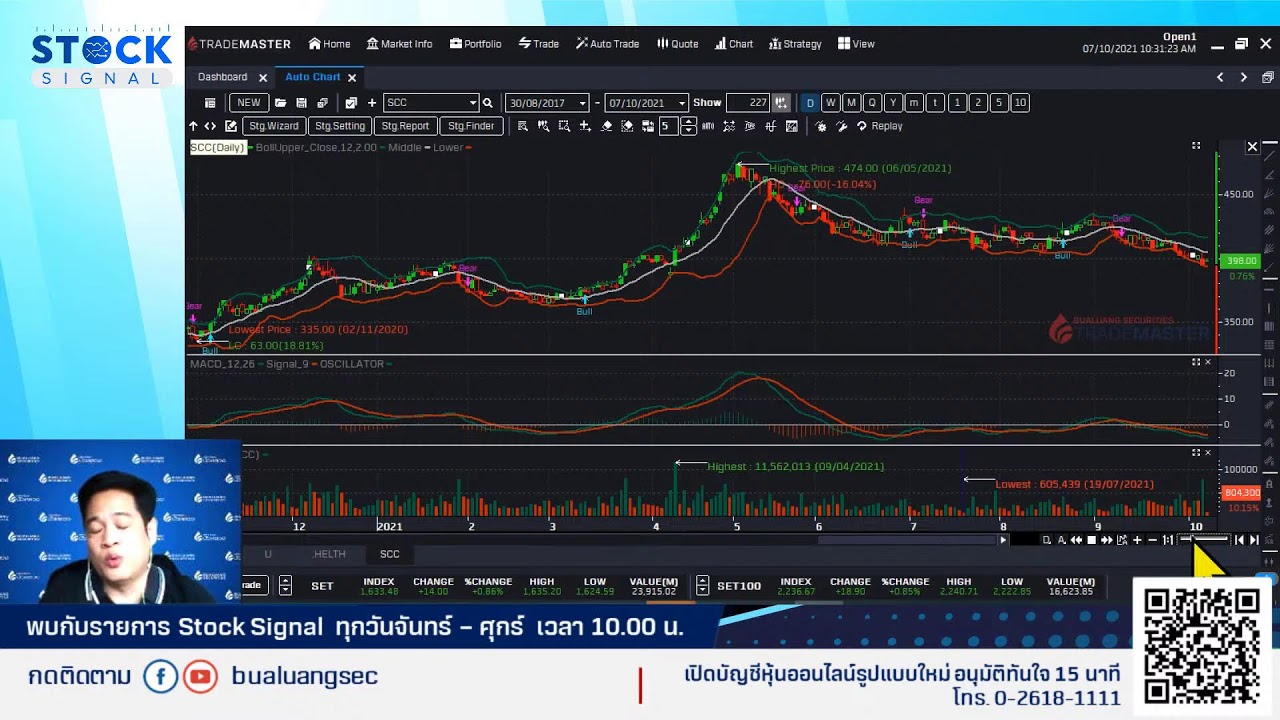Image resolution: width=1280 pixels, height=720 pixels.
Task: Open the Portfolio menu
Action: pos(476,44)
